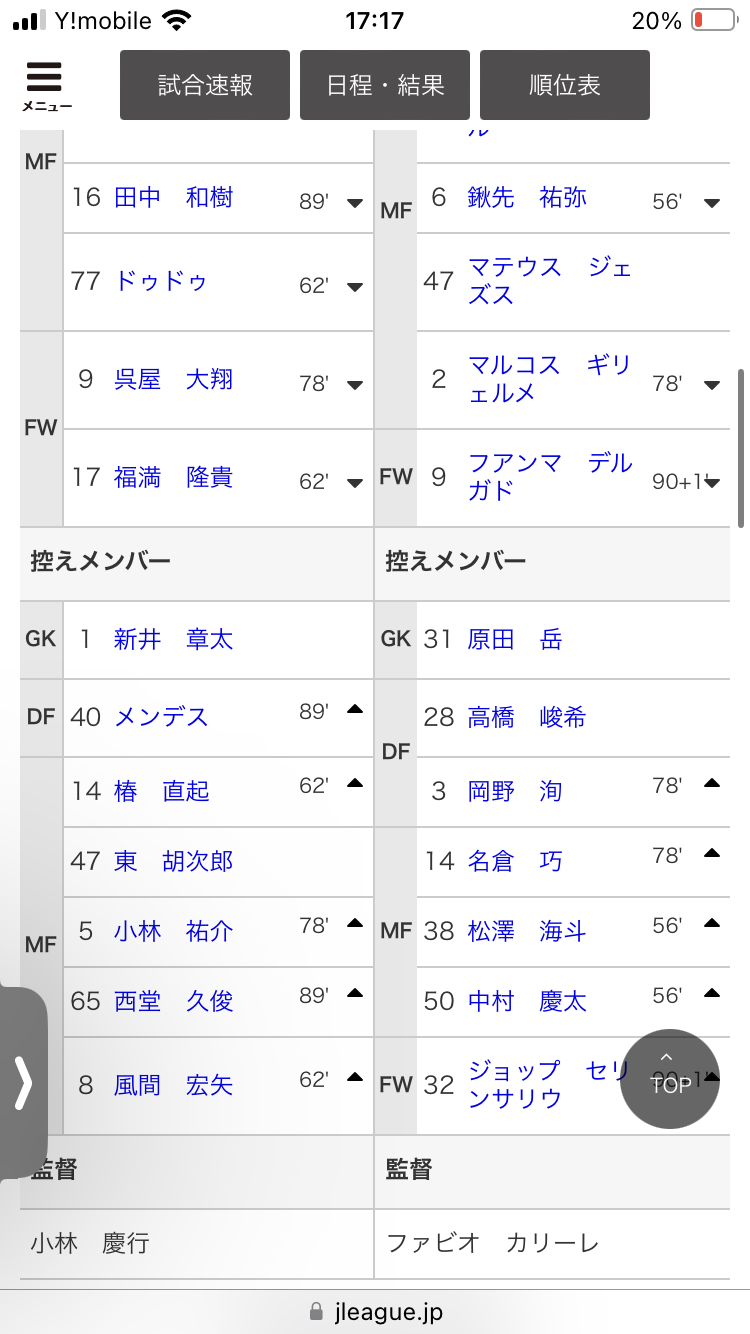
Task: Open the 順位表 standings tab
Action: pyautogui.click(x=565, y=85)
